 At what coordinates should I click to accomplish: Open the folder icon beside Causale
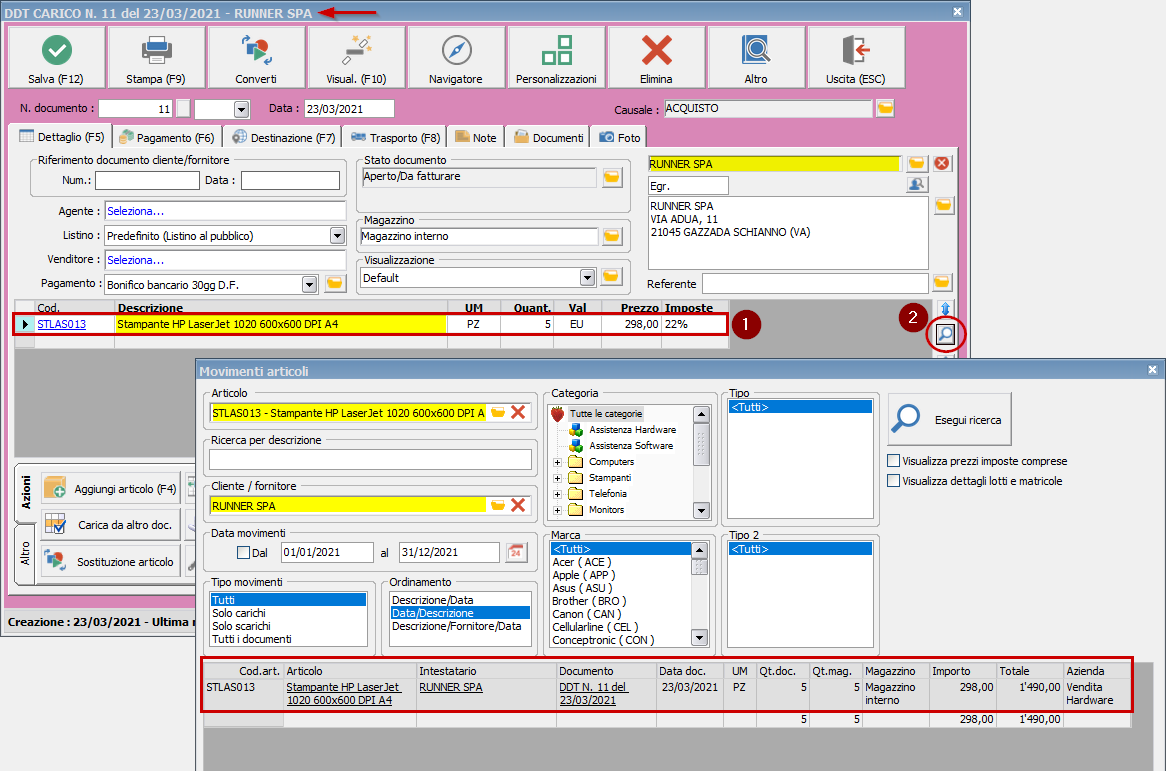click(885, 109)
